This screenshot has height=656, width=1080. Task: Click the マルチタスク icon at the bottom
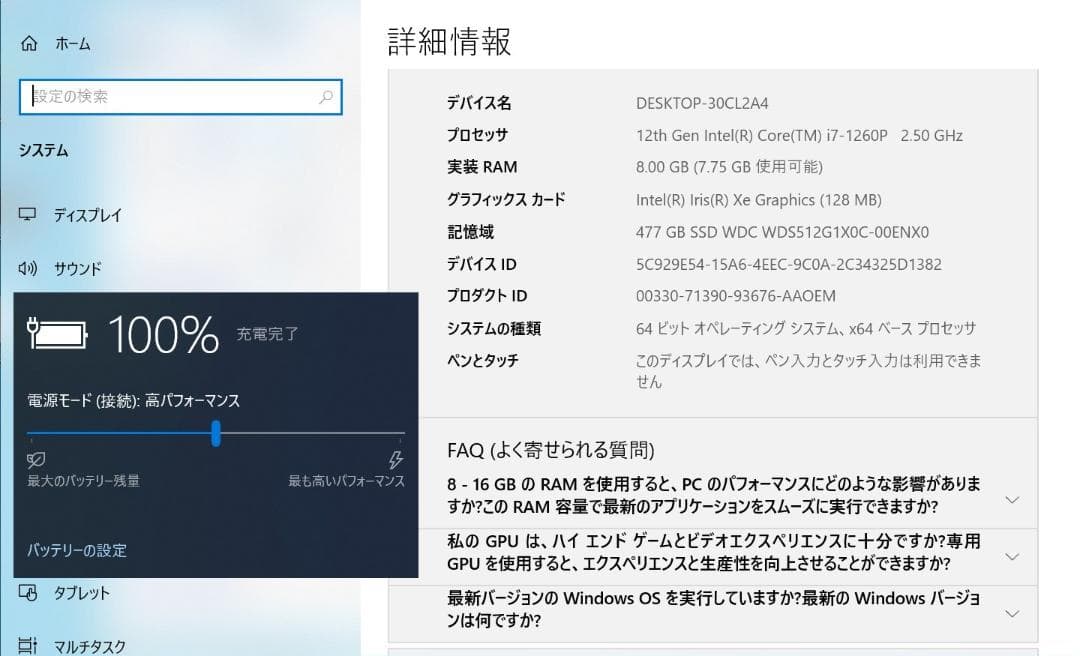coord(26,645)
